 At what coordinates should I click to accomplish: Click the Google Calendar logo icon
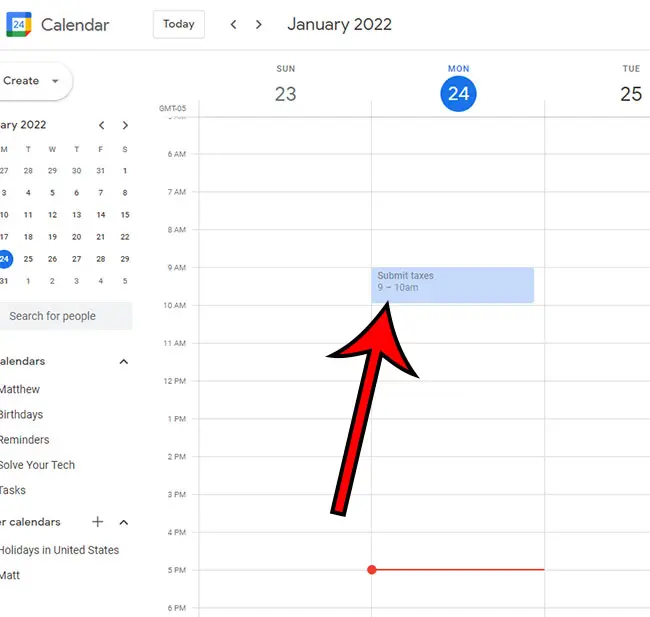point(18,24)
